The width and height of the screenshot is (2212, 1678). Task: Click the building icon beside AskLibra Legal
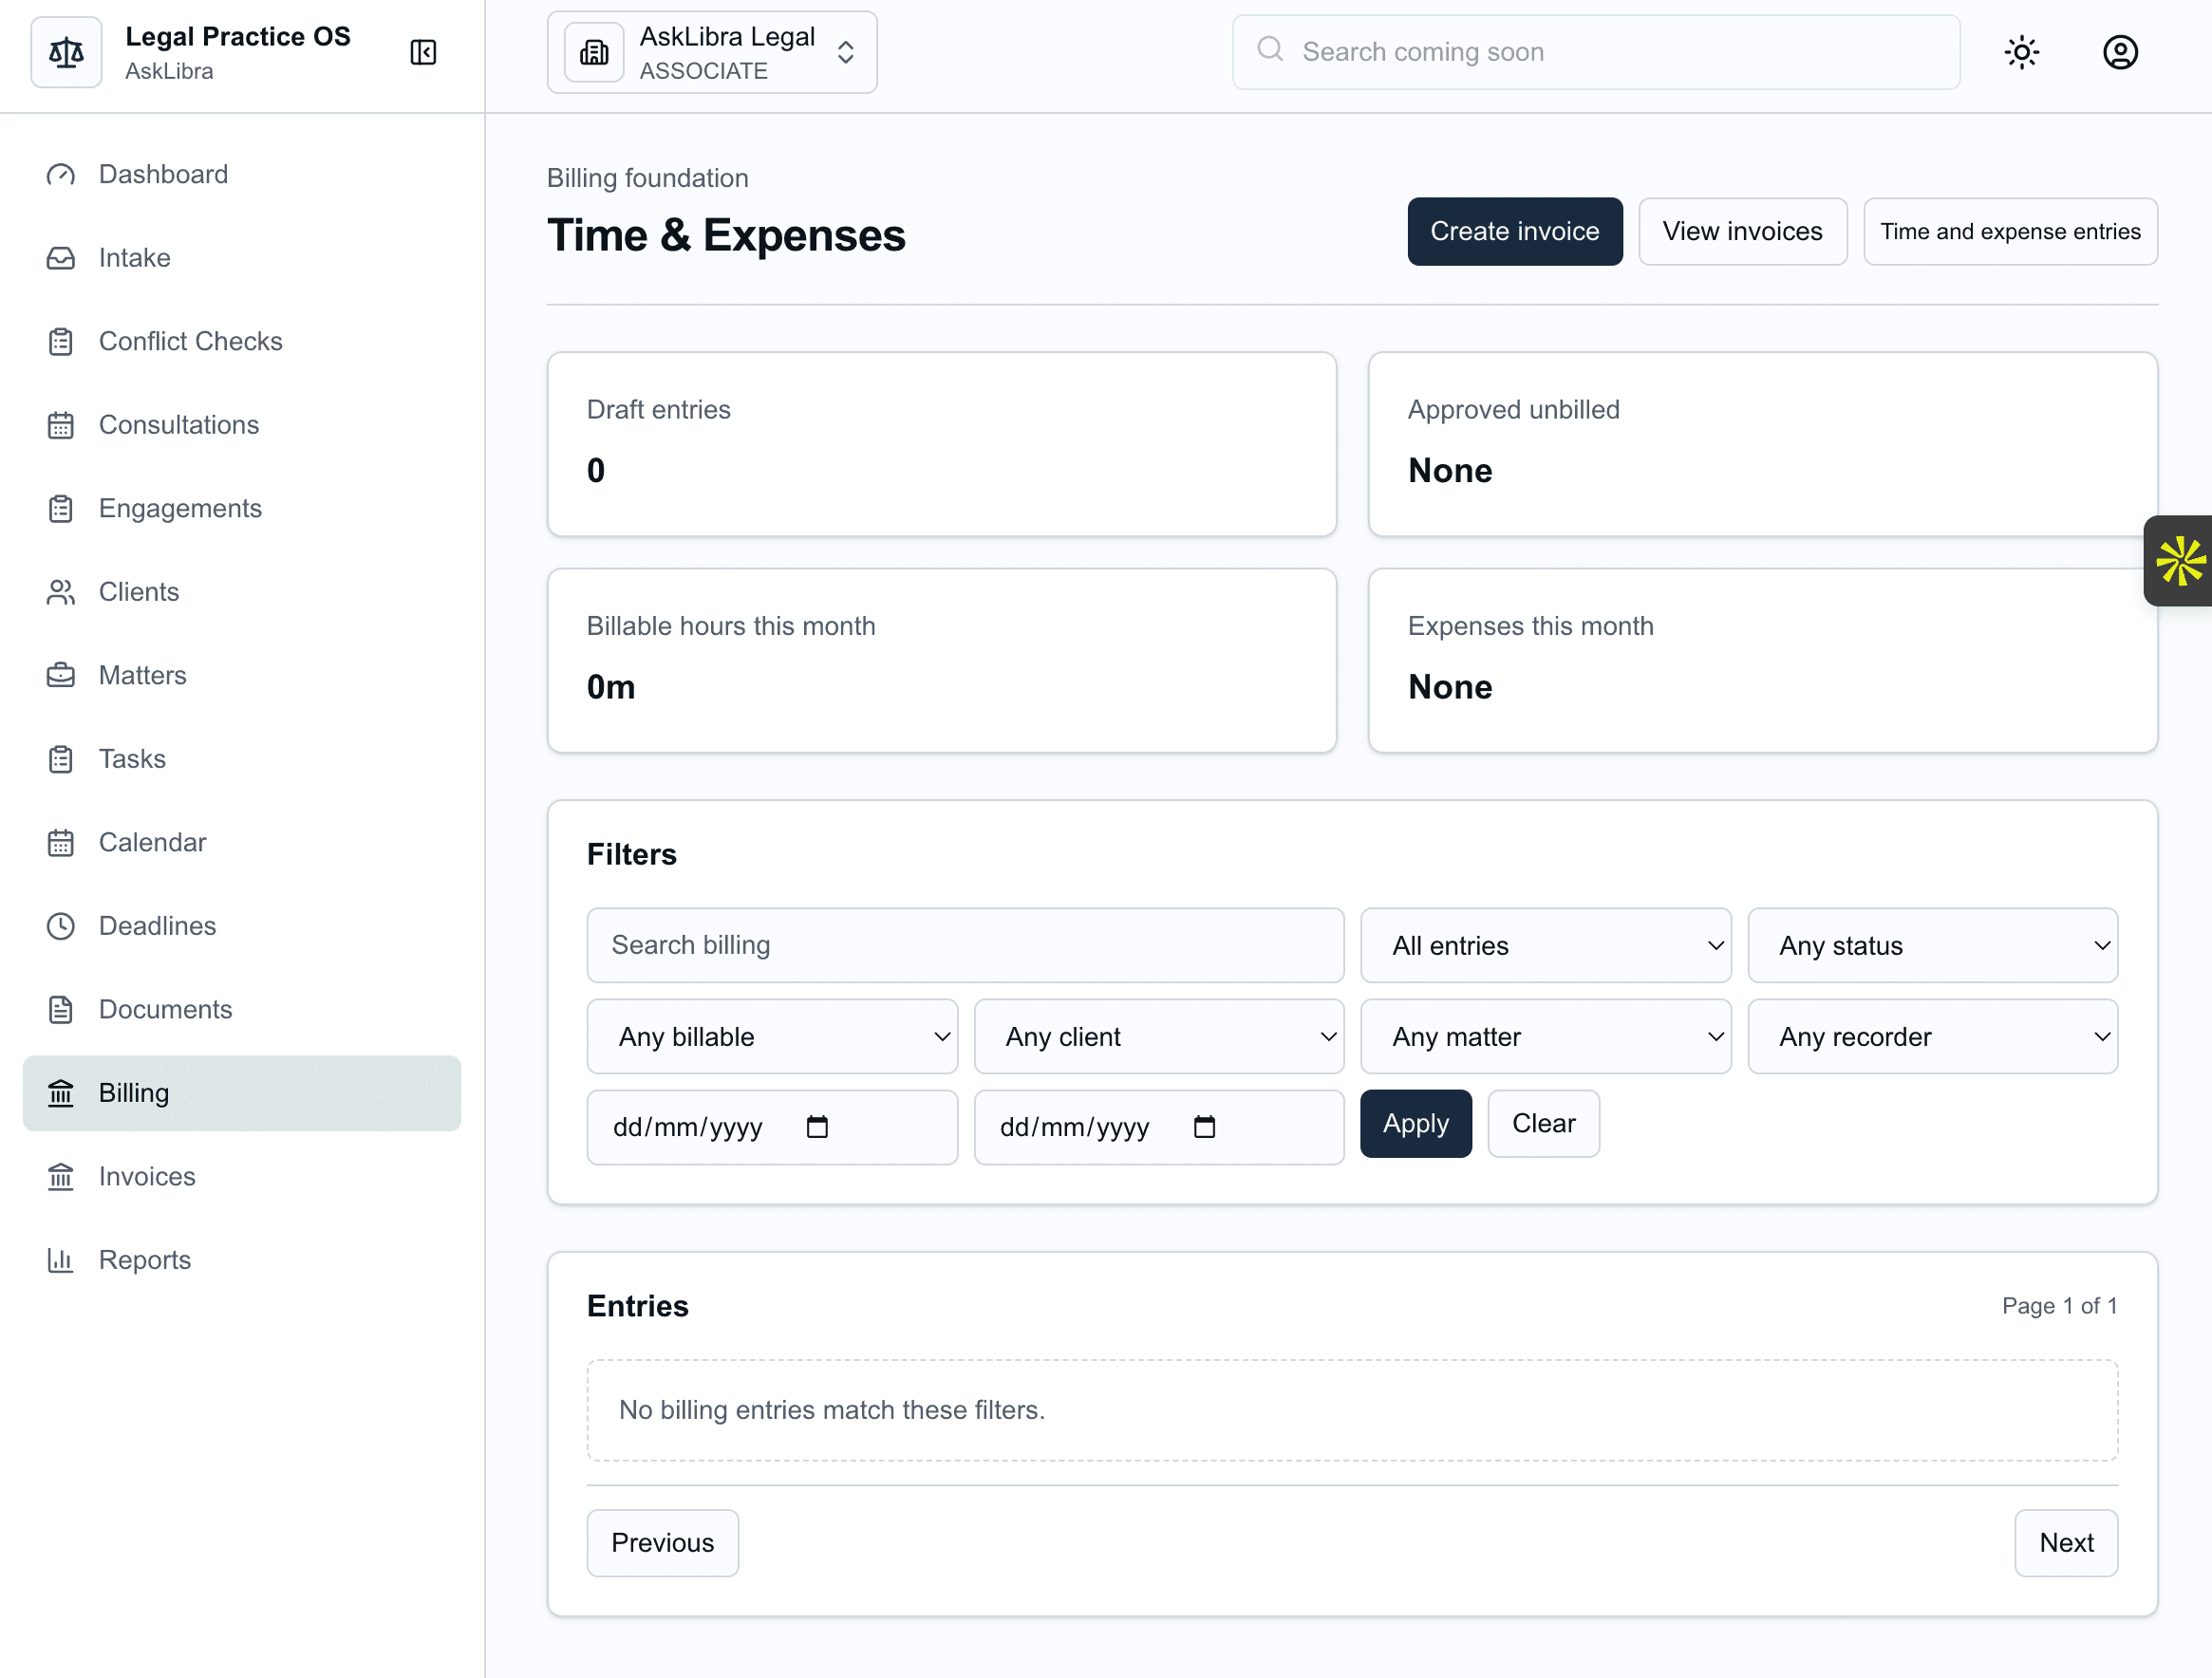click(594, 52)
